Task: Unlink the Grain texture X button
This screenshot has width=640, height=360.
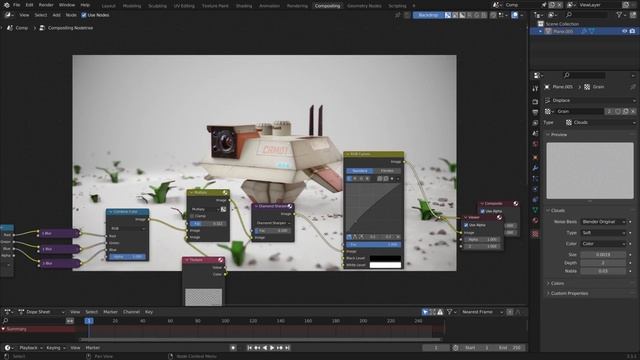Action: [633, 111]
